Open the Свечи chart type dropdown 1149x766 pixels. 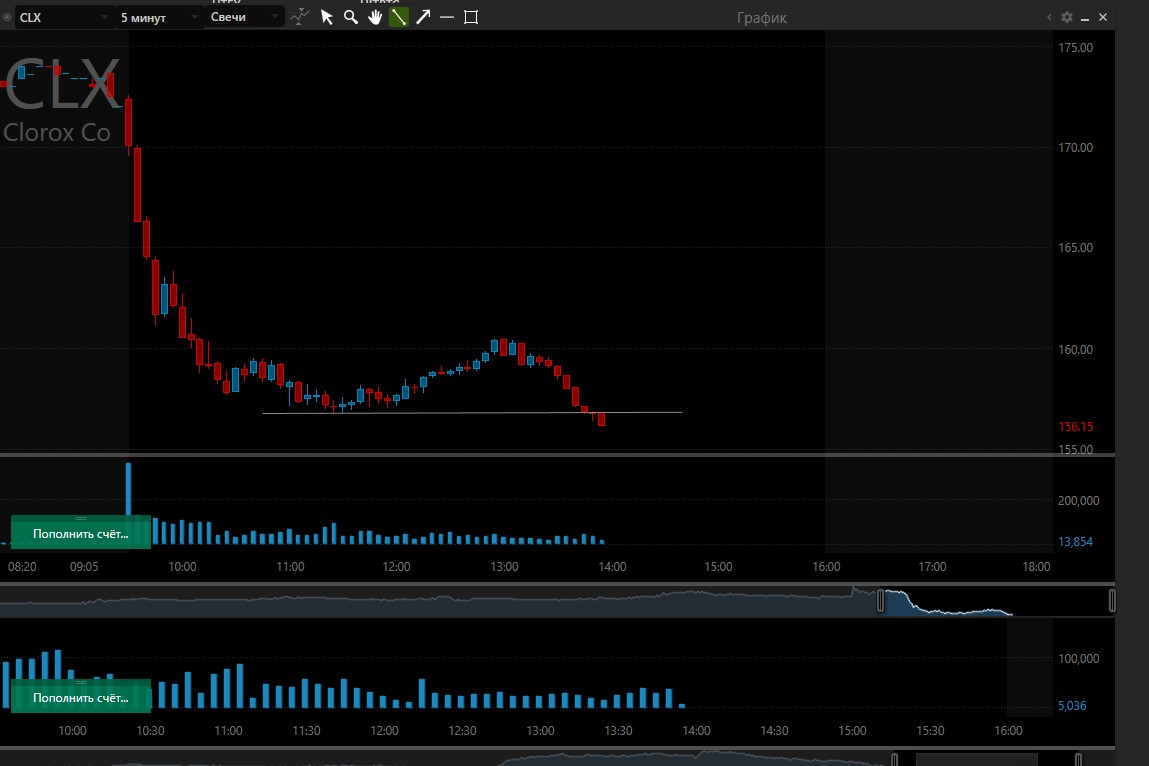point(244,17)
